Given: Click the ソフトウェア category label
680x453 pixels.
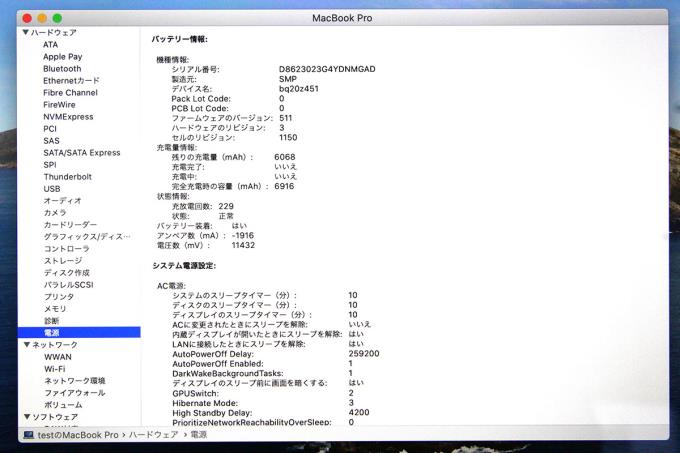Looking at the screenshot, I should click(55, 417).
